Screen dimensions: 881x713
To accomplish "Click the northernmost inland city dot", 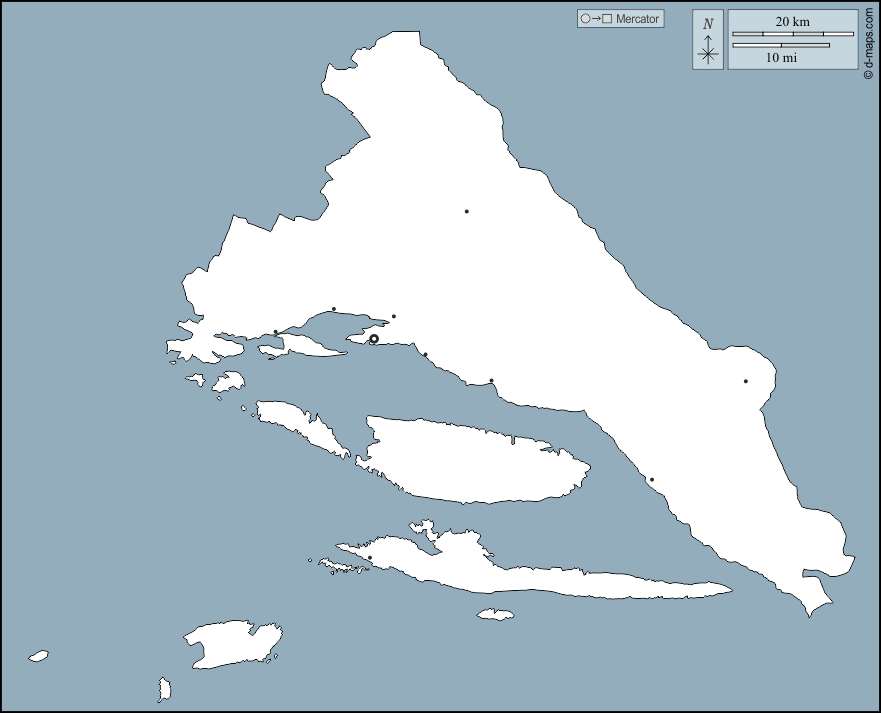I will click(466, 211).
